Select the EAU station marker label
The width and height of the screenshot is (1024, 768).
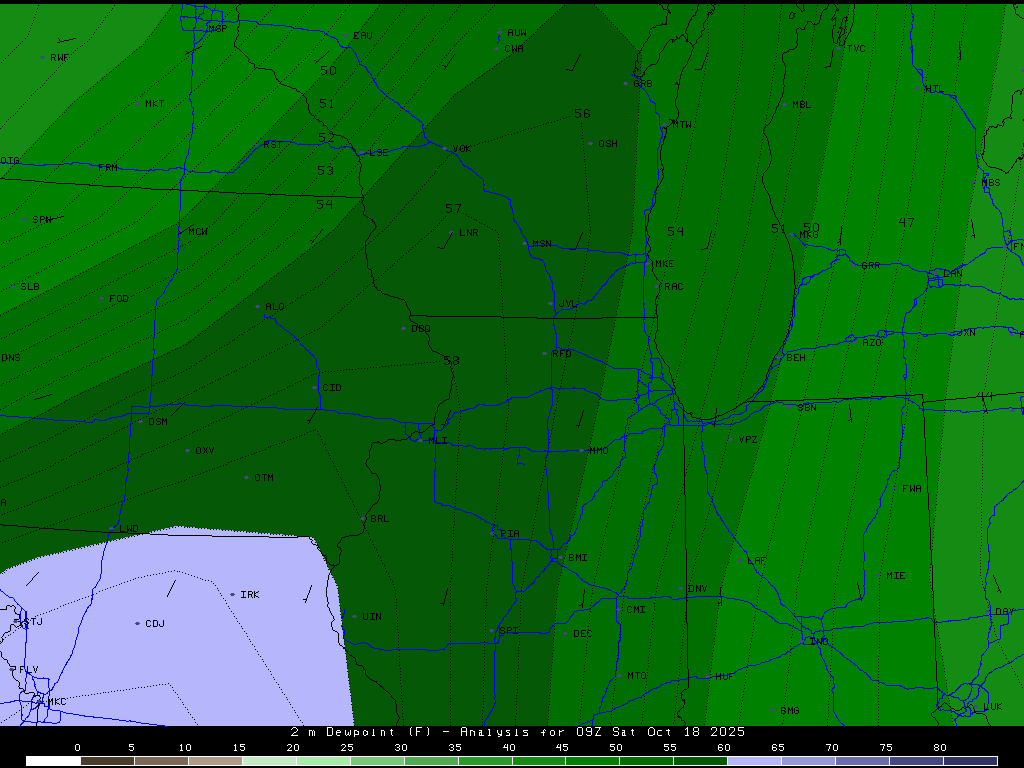pyautogui.click(x=362, y=36)
